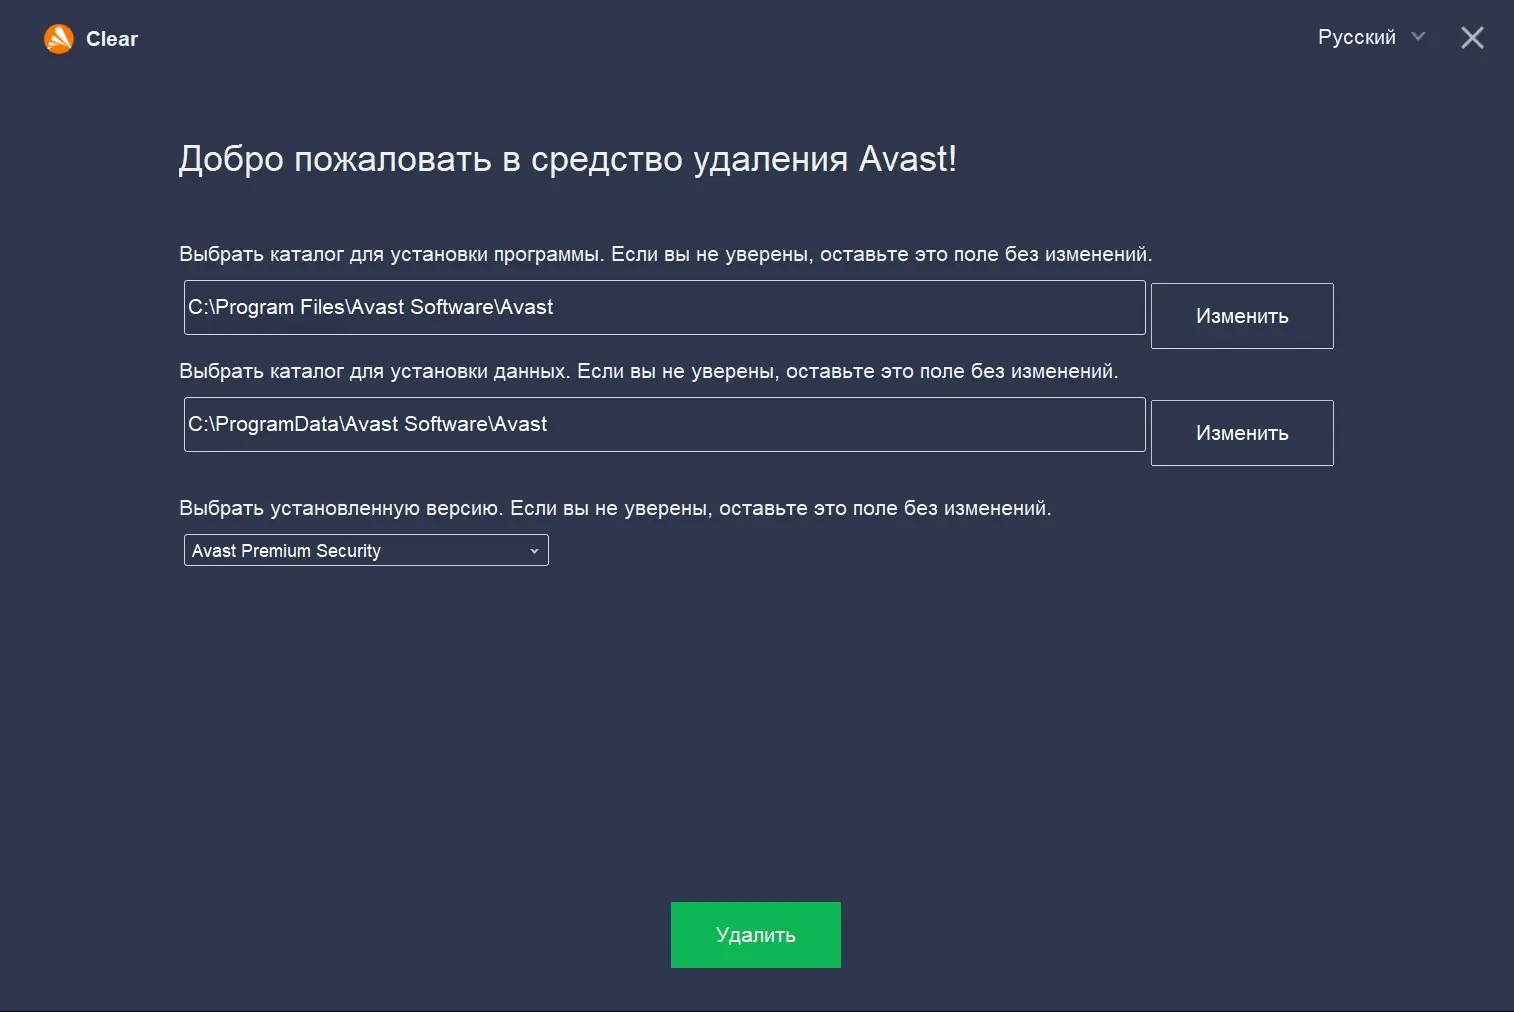1514x1012 pixels.
Task: Click Изменить next to ProgramData path
Action: click(x=1242, y=433)
